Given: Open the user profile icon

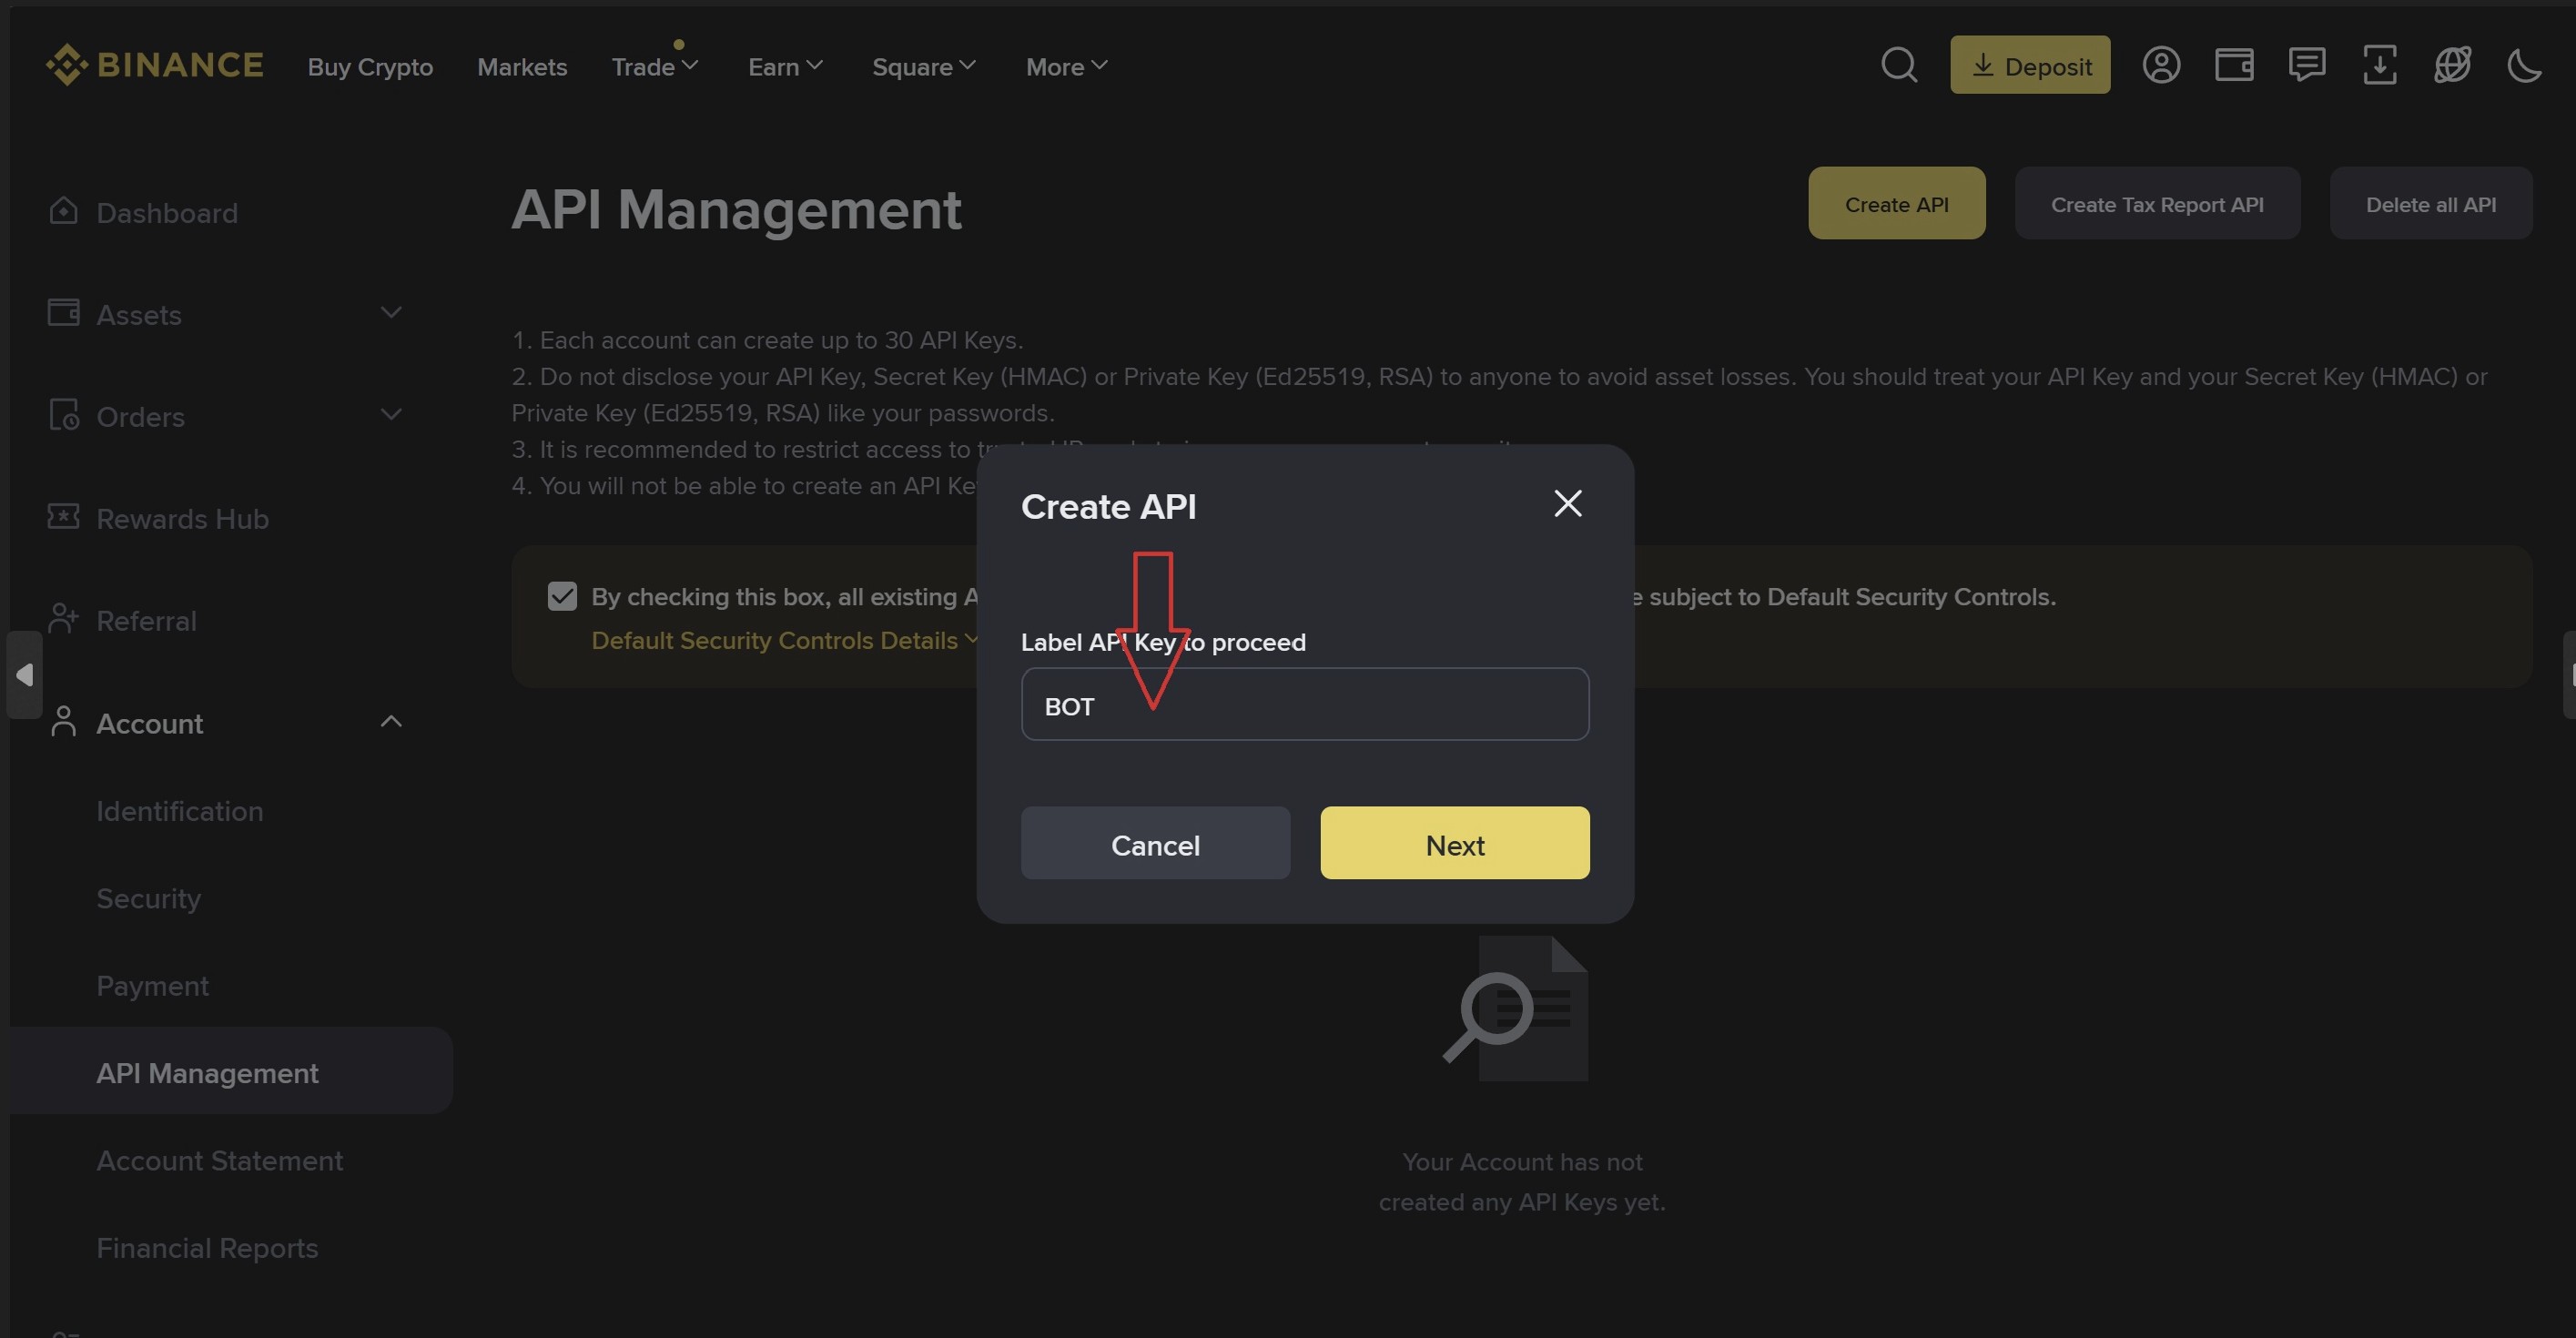Looking at the screenshot, I should pyautogui.click(x=2161, y=66).
